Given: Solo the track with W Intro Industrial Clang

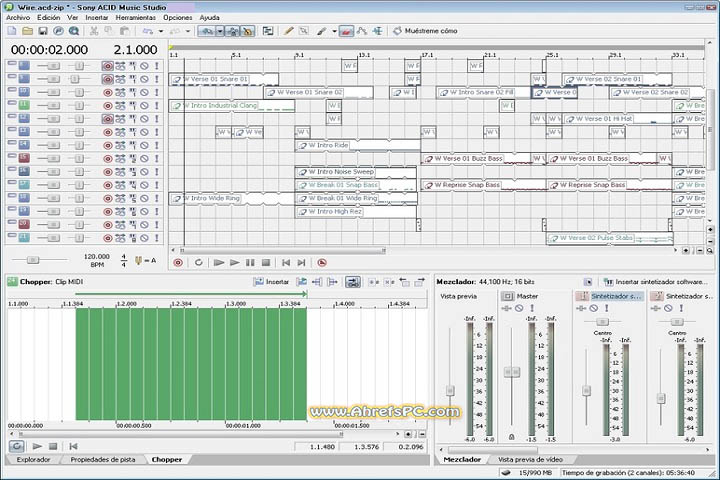Looking at the screenshot, I should [x=157, y=106].
